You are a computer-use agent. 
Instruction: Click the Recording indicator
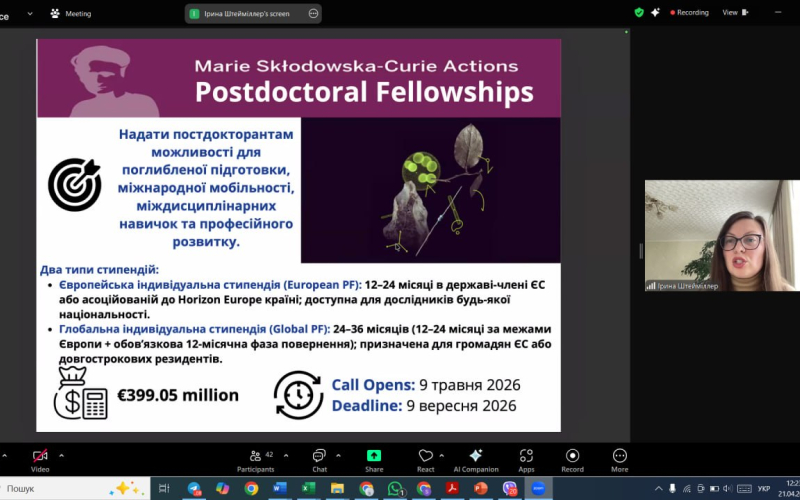tap(689, 13)
